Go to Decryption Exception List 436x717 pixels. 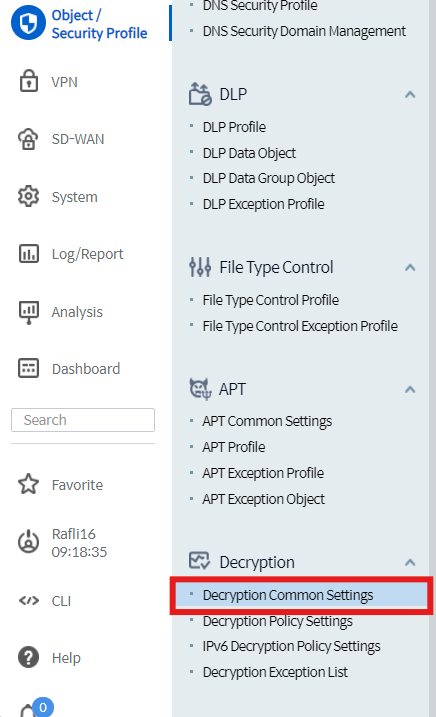pyautogui.click(x=275, y=672)
